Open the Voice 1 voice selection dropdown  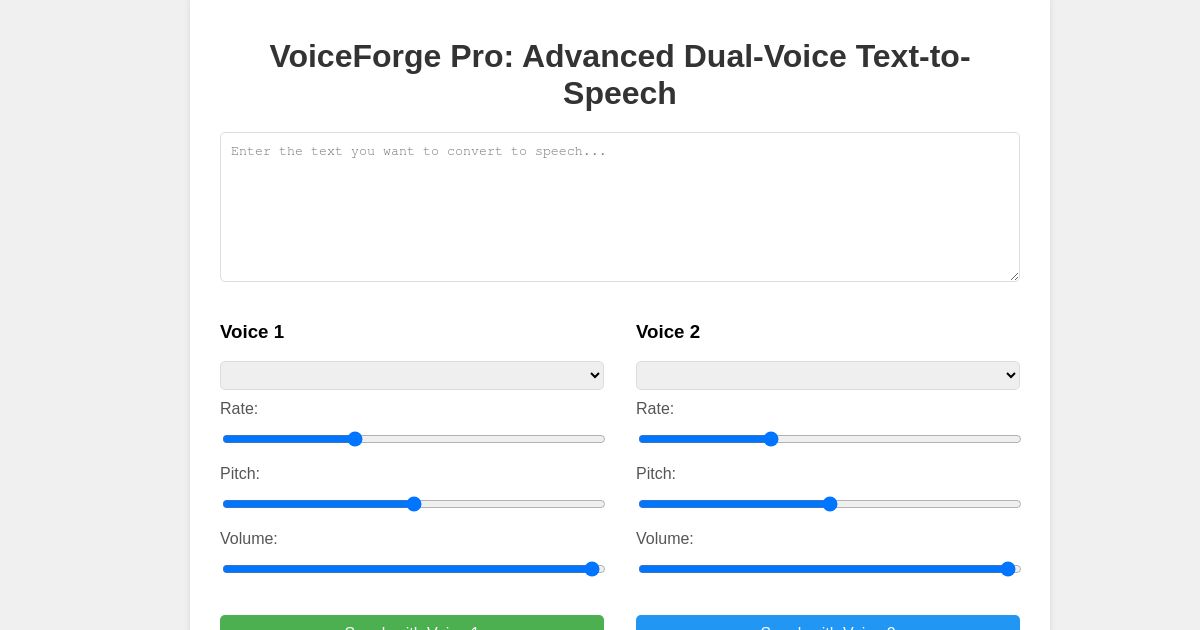coord(412,375)
